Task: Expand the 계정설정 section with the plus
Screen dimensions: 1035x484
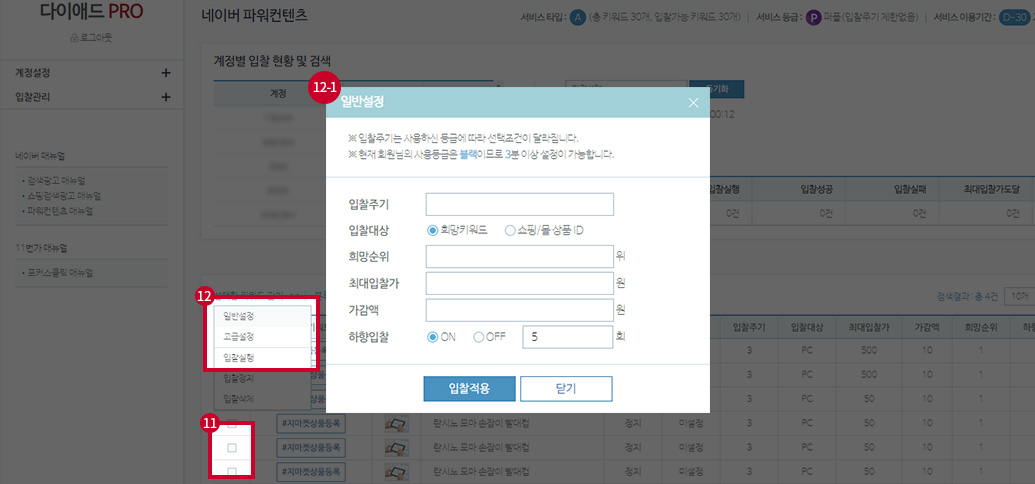Action: (166, 73)
